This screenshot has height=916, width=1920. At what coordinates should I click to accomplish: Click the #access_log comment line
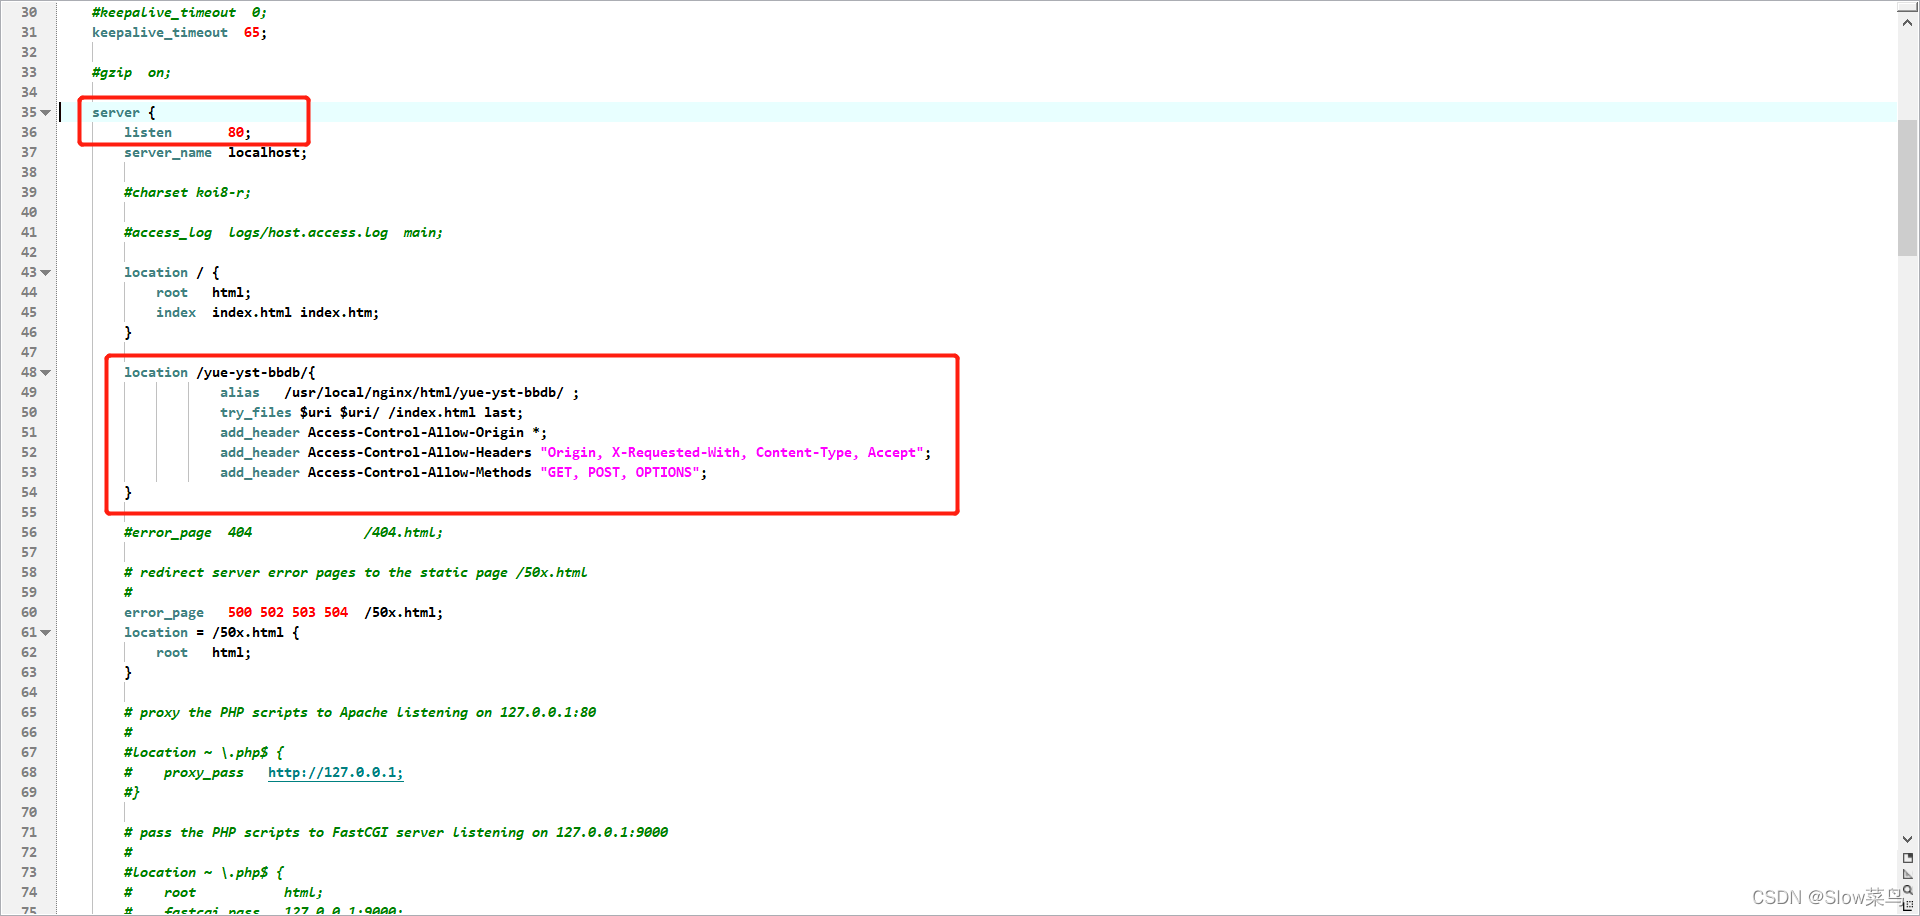coord(283,233)
